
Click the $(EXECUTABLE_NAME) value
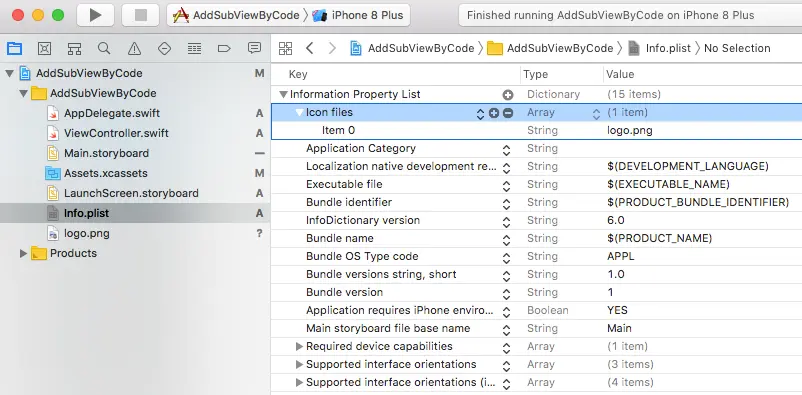(668, 184)
